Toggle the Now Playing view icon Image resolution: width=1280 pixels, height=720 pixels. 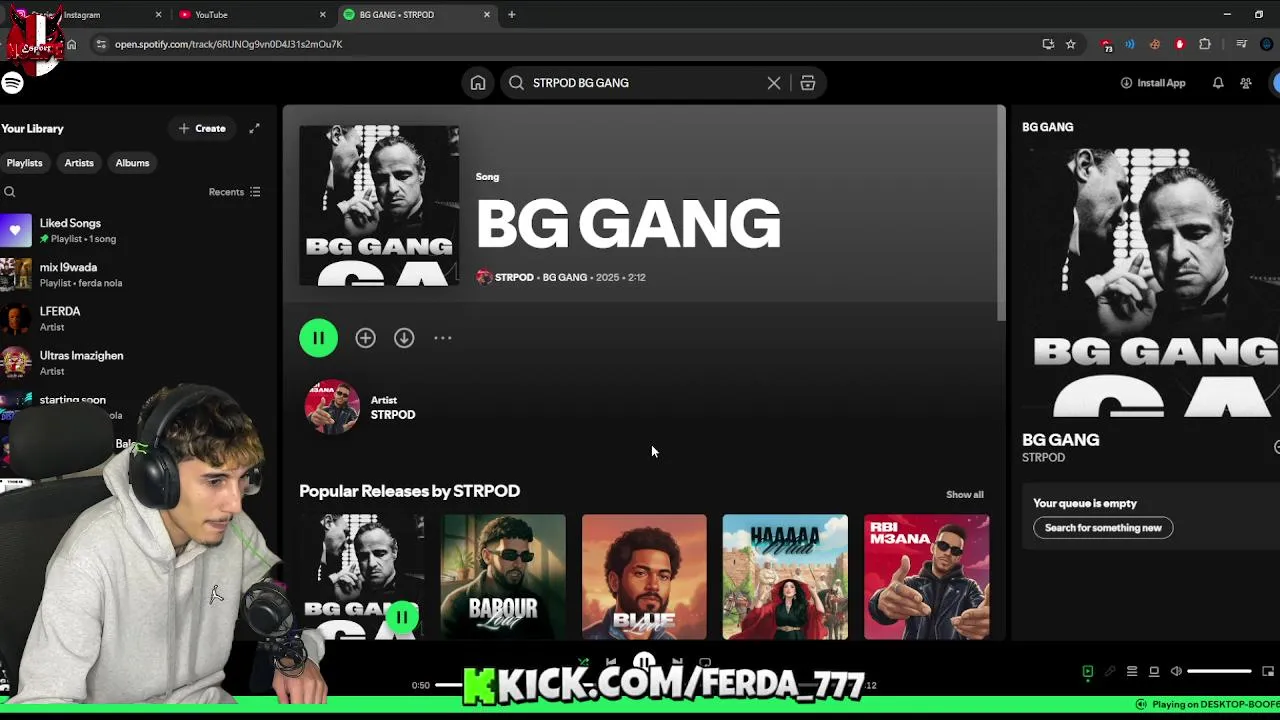click(1088, 672)
